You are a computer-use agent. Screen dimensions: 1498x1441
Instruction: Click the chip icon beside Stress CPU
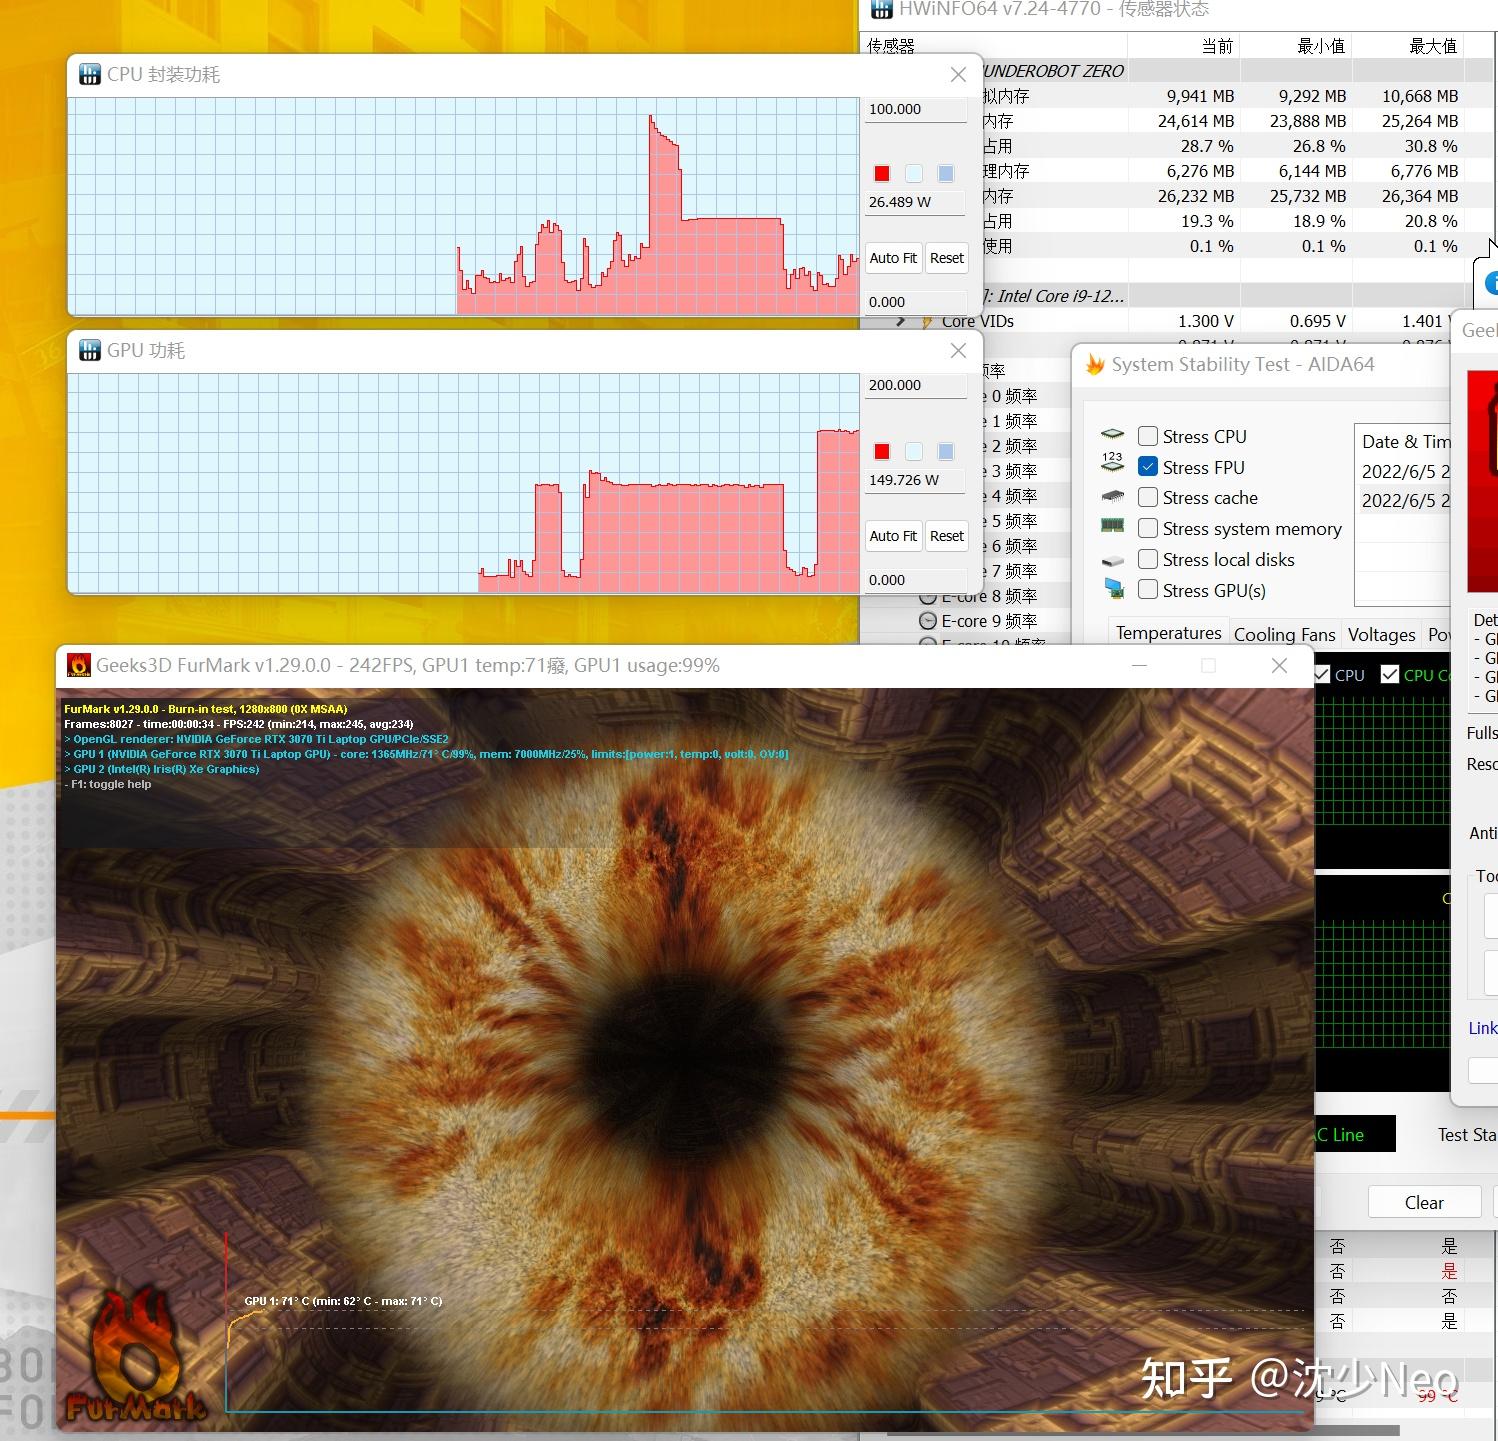coord(1113,435)
